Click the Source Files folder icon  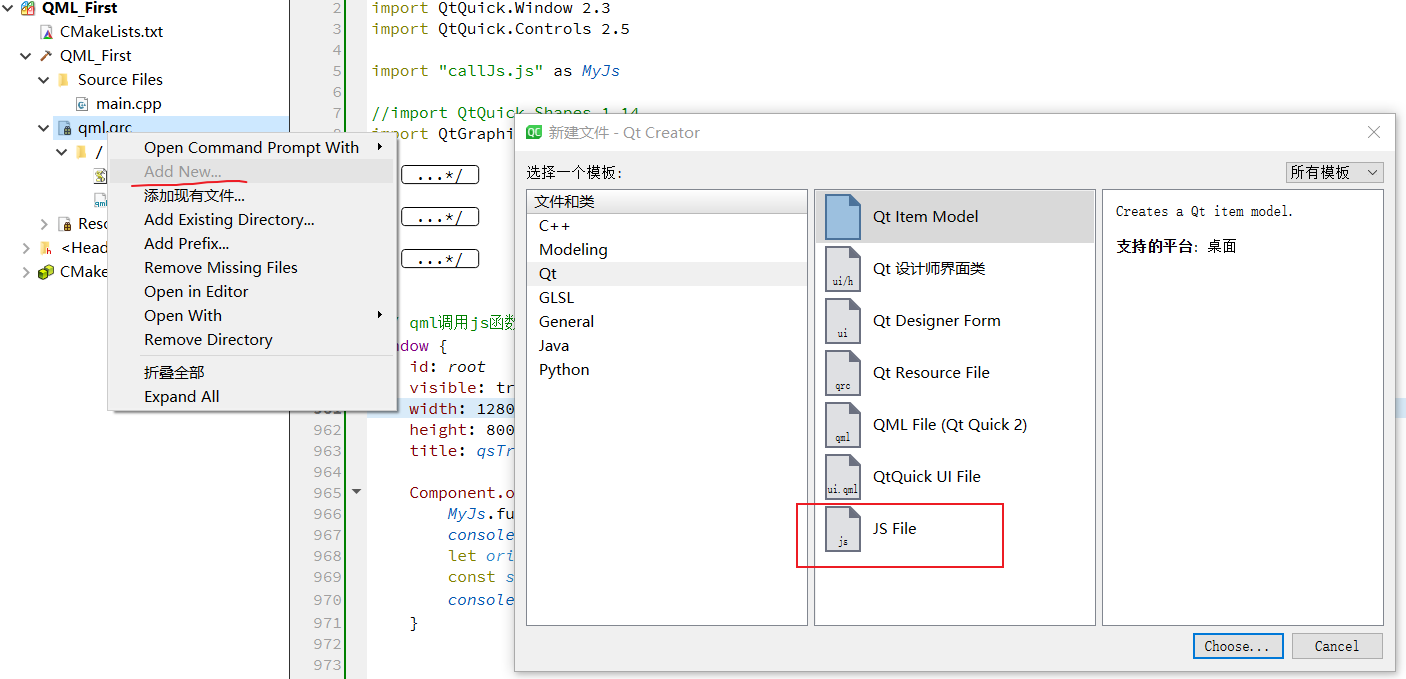[64, 80]
